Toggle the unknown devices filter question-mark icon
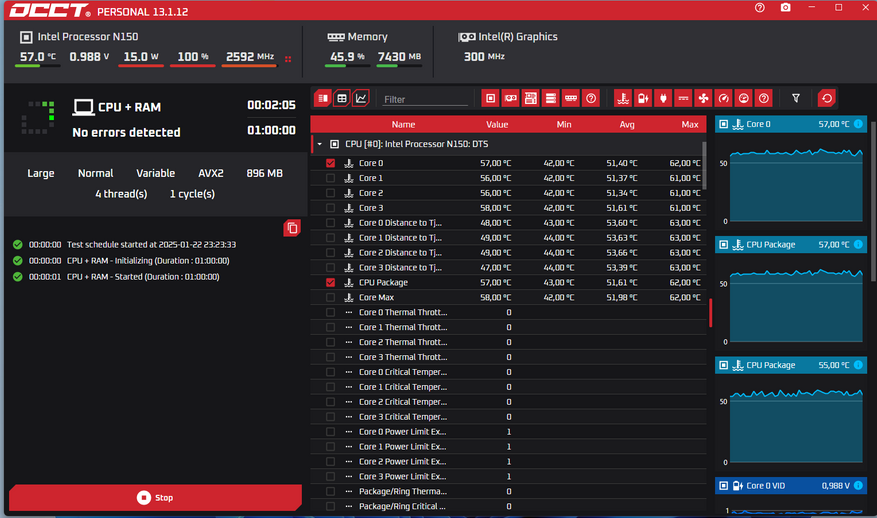Image resolution: width=877 pixels, height=518 pixels. (591, 98)
